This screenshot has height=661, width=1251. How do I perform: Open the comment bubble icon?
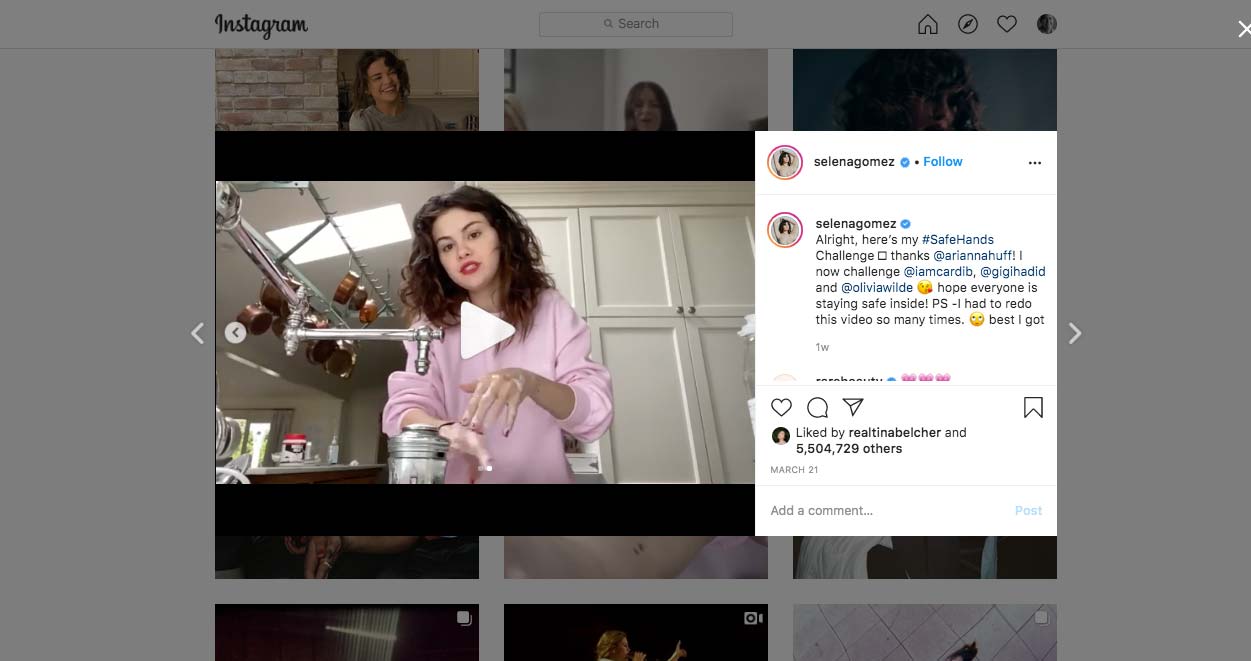coord(817,407)
